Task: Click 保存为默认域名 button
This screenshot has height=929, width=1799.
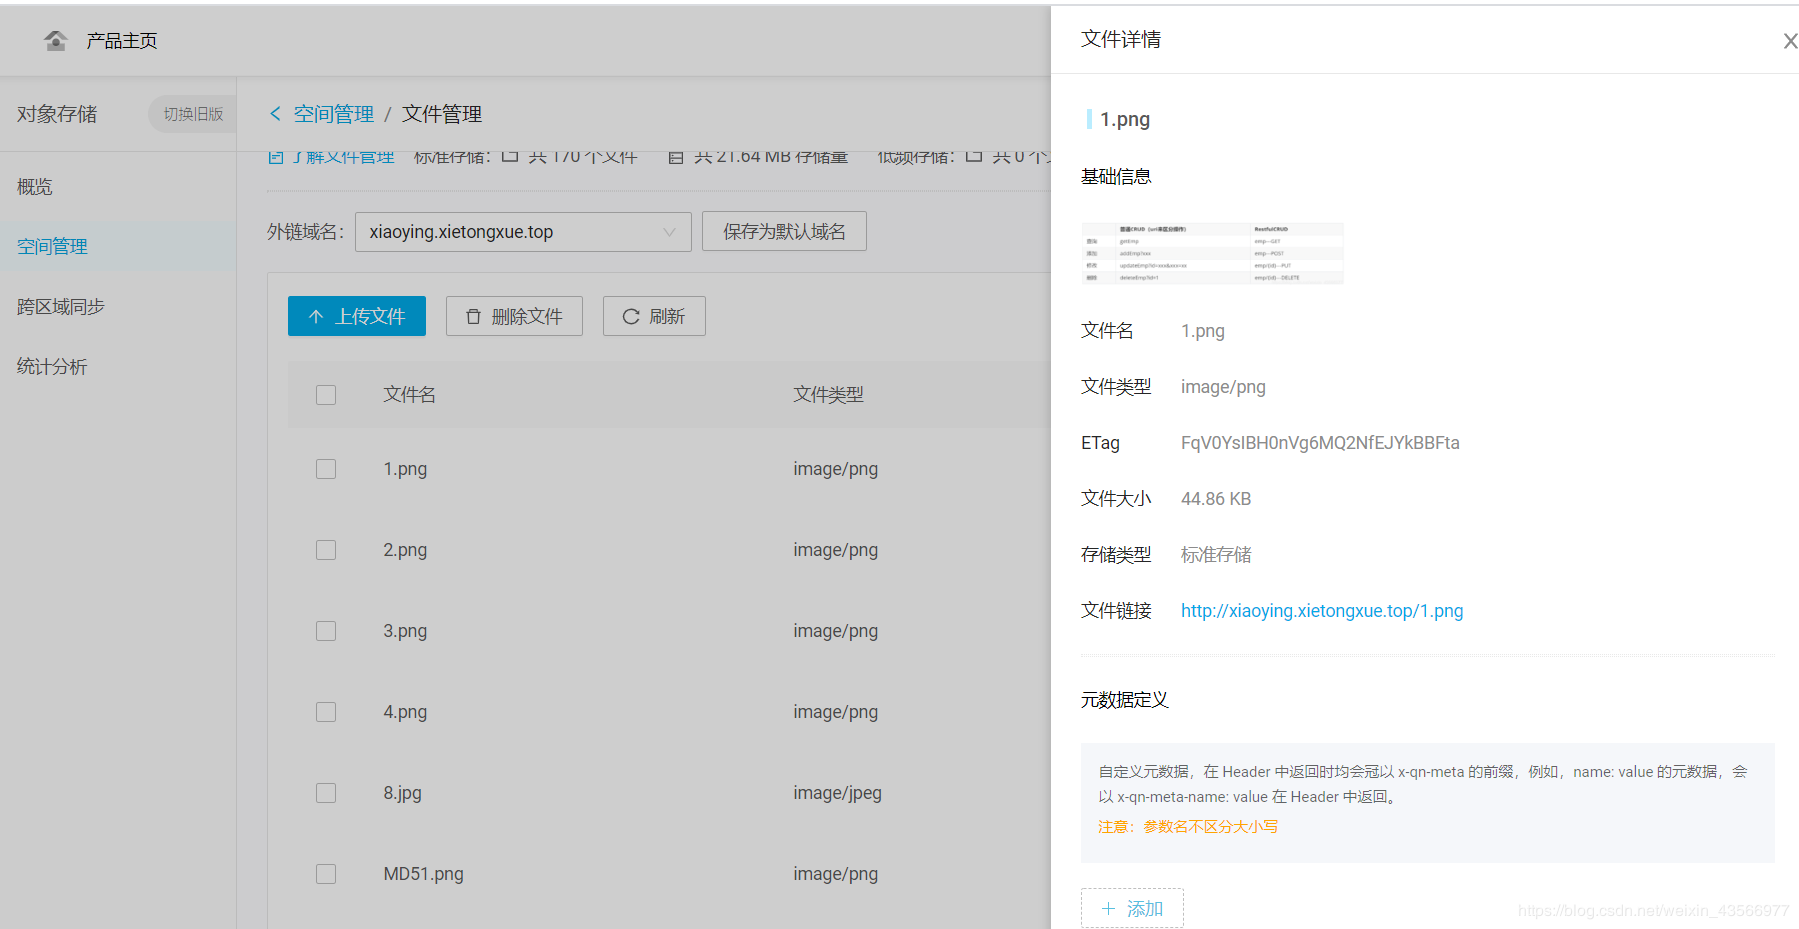Action: [784, 231]
